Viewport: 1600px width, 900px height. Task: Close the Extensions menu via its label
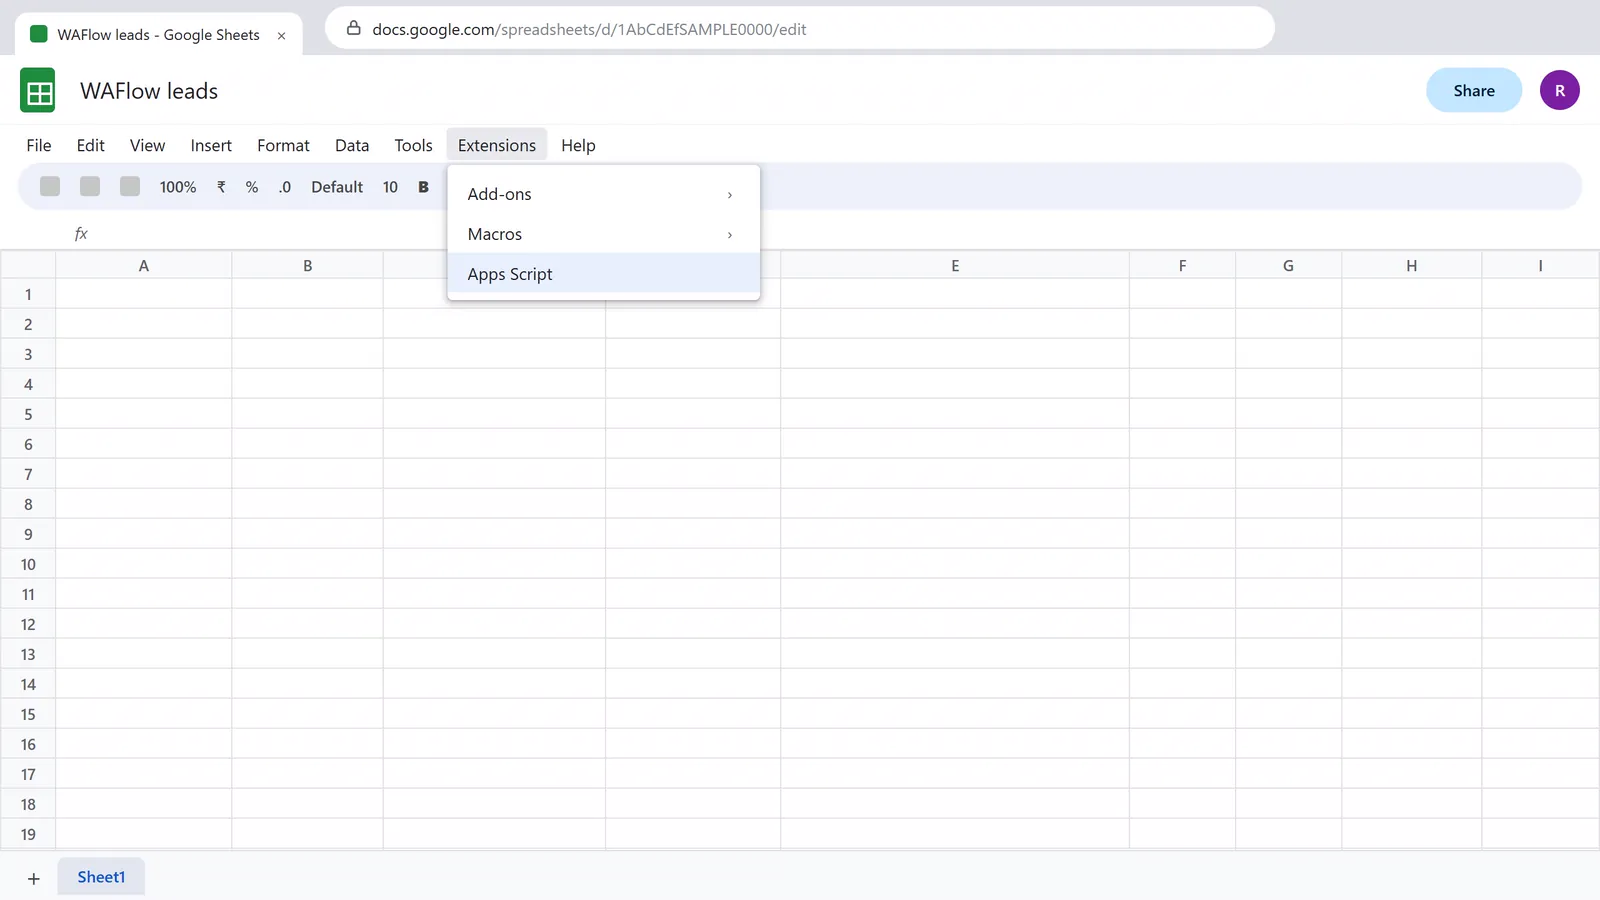497,145
